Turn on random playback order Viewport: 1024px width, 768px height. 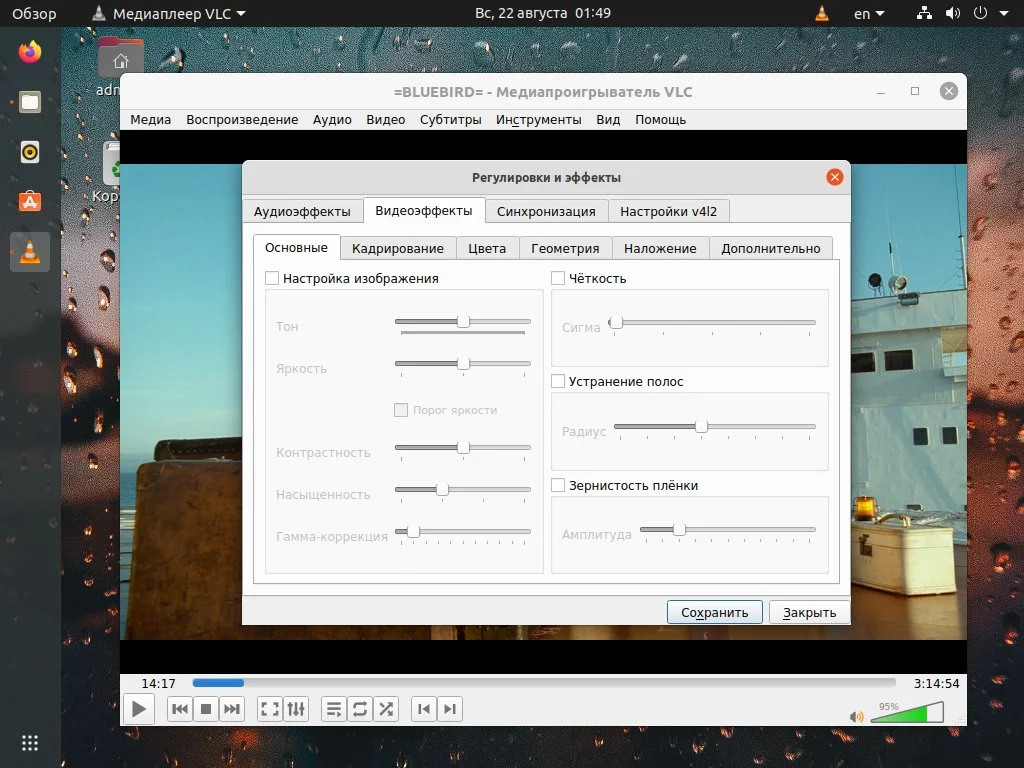(x=386, y=708)
